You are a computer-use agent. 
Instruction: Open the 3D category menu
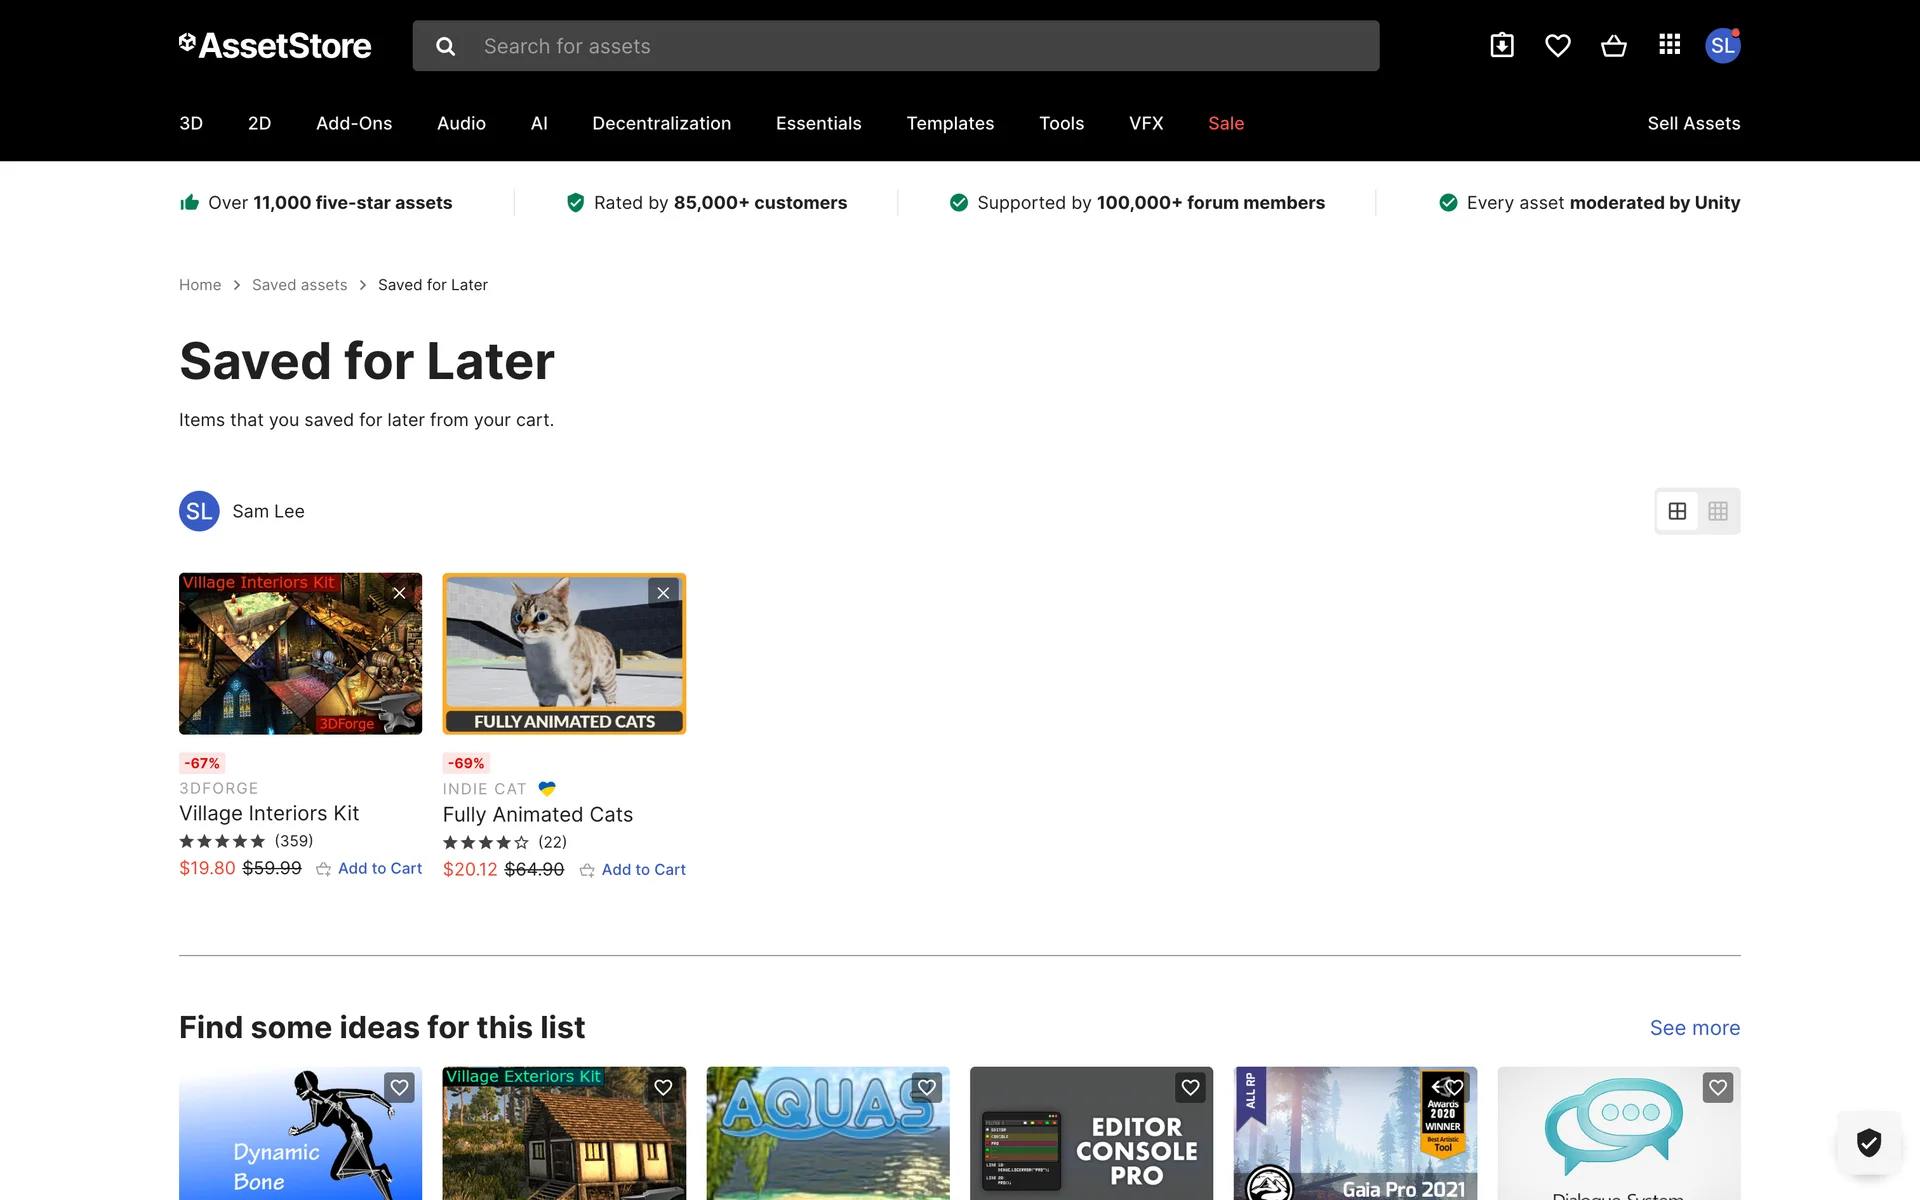click(x=191, y=123)
